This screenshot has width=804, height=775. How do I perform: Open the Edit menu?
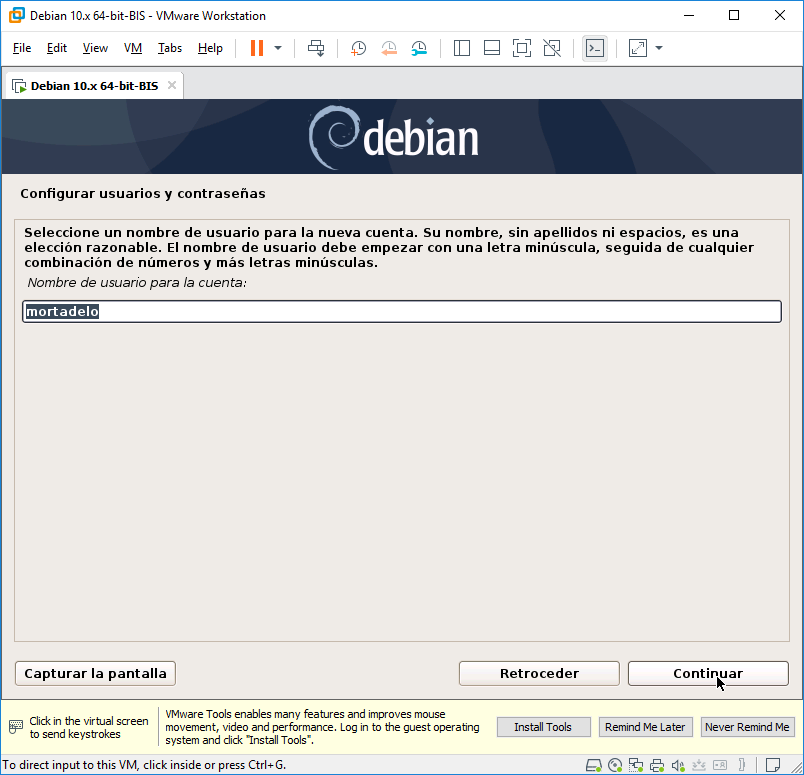click(x=56, y=48)
